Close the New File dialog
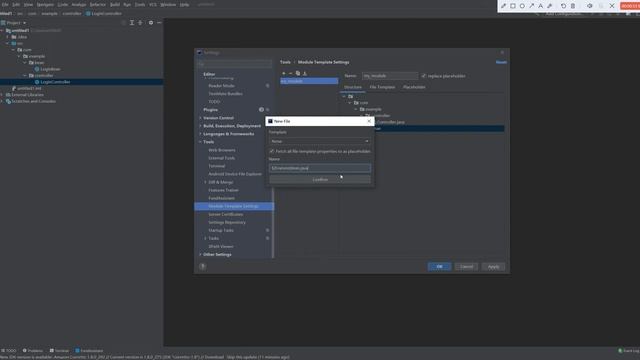Viewport: 640px width, 360px height. click(369, 121)
